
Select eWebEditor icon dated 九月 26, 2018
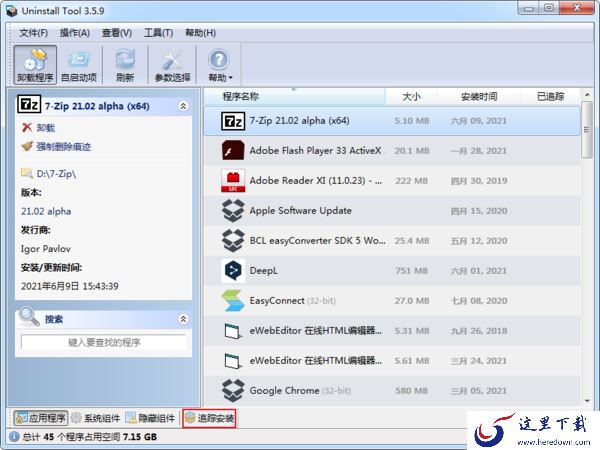[233, 331]
